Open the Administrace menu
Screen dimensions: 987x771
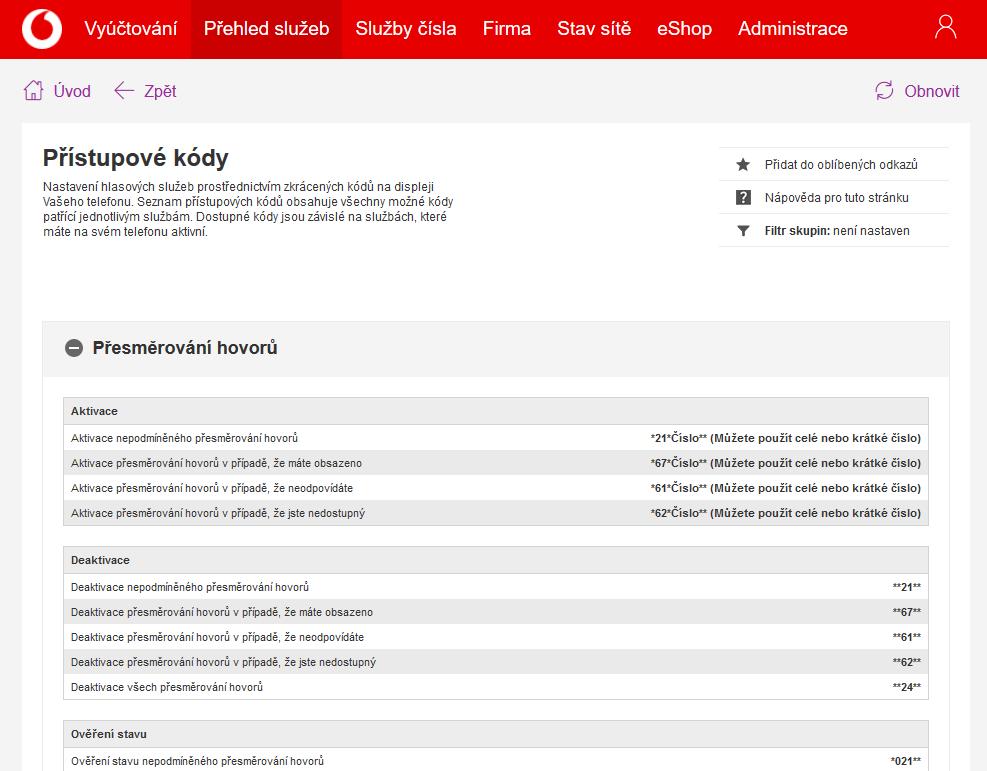point(792,29)
